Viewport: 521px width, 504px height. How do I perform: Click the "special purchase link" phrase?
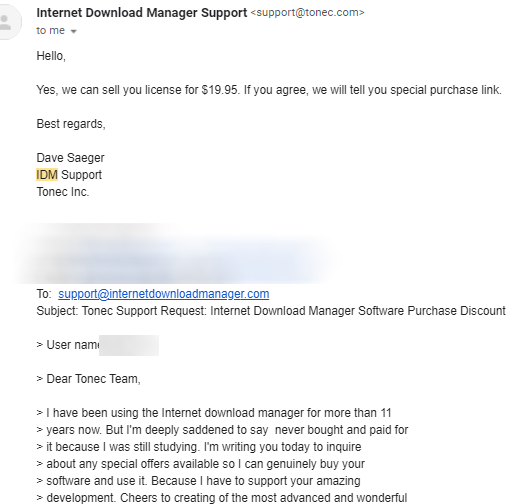[x=446, y=90]
